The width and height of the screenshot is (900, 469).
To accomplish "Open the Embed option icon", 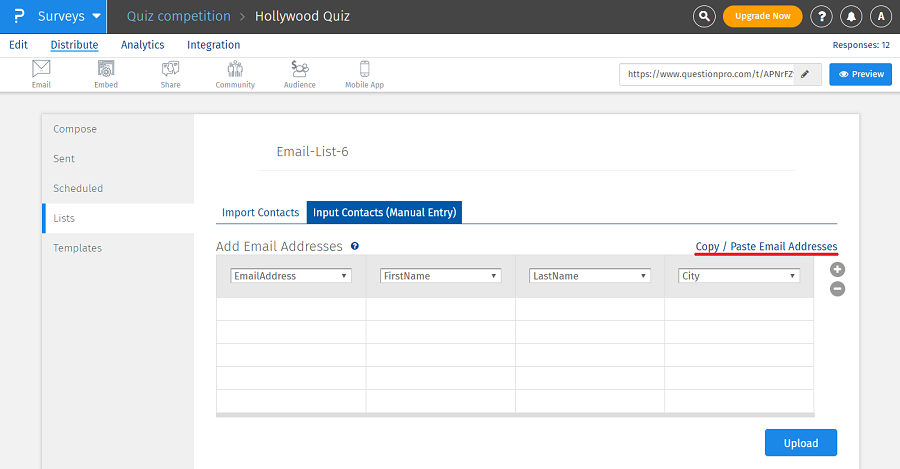I will [x=106, y=69].
